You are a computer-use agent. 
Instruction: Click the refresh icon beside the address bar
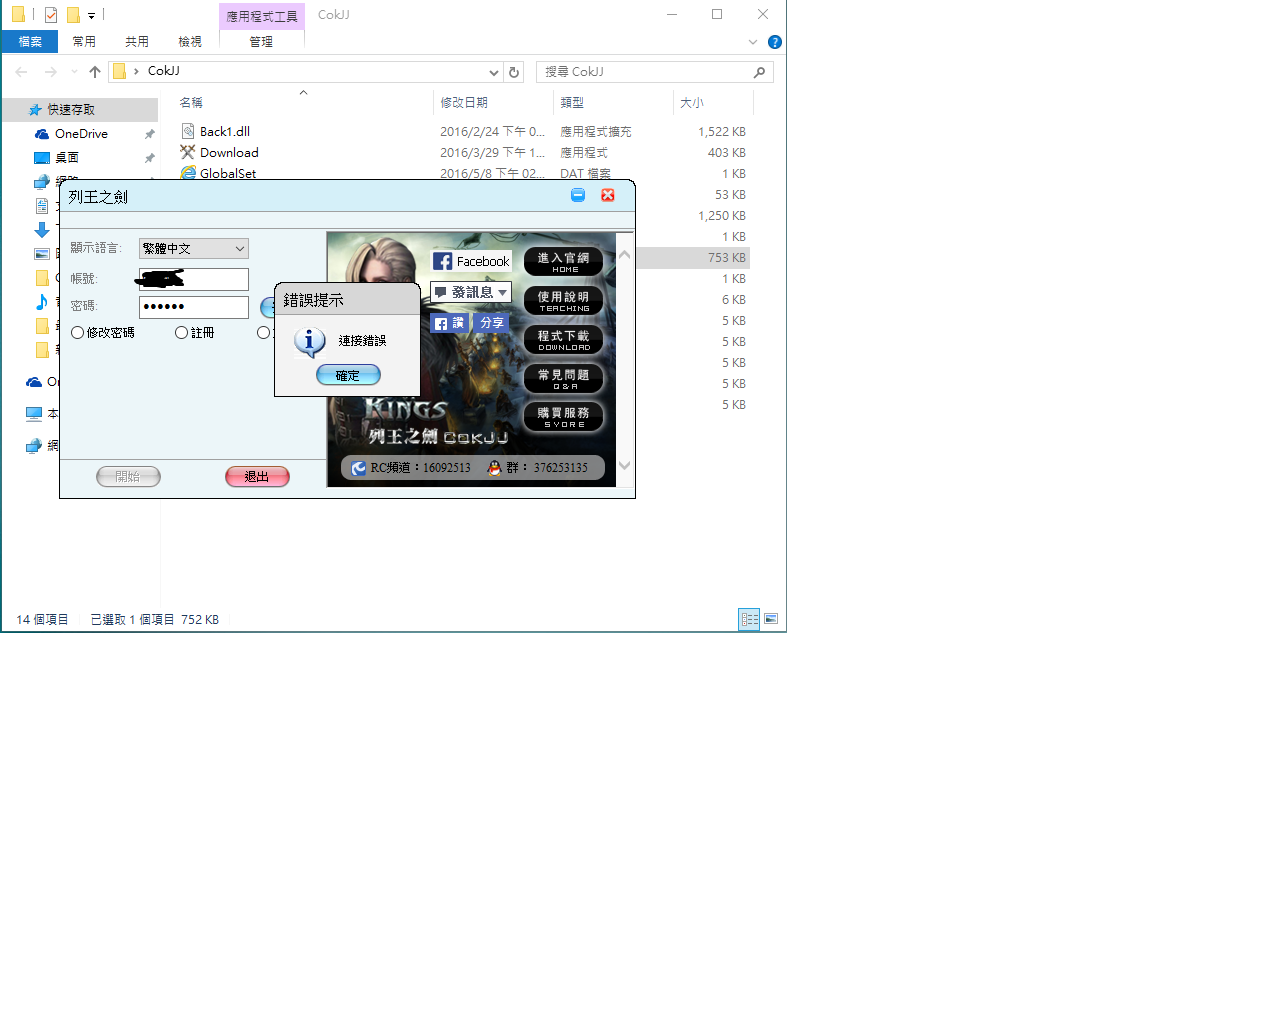[514, 72]
